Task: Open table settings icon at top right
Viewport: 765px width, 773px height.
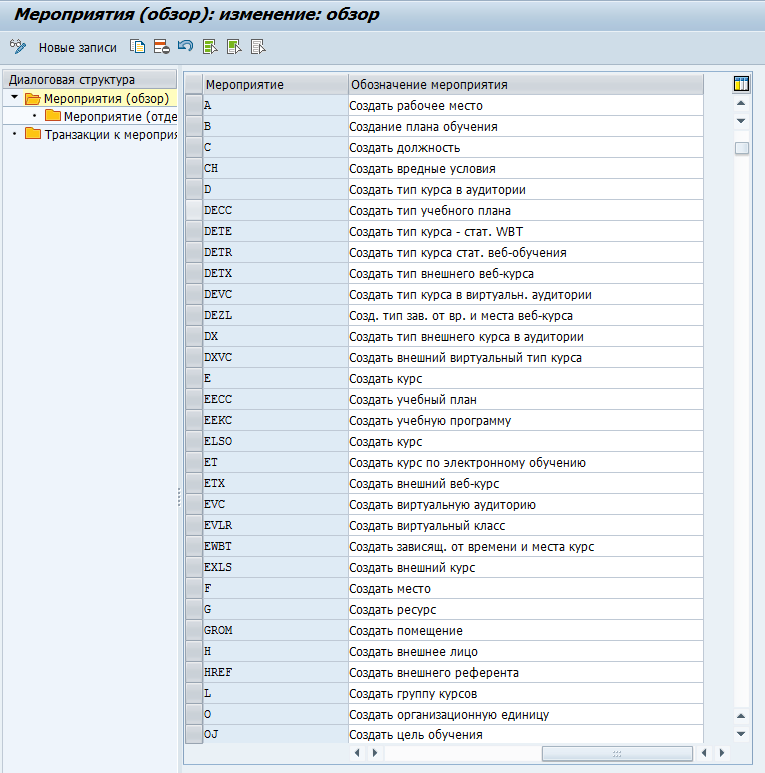Action: click(x=741, y=84)
